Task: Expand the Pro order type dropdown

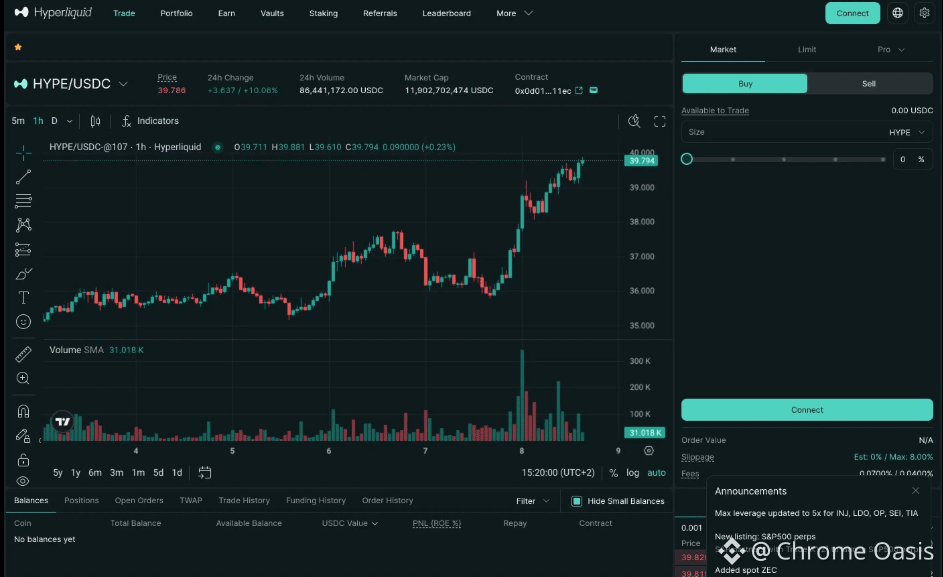Action: click(891, 49)
